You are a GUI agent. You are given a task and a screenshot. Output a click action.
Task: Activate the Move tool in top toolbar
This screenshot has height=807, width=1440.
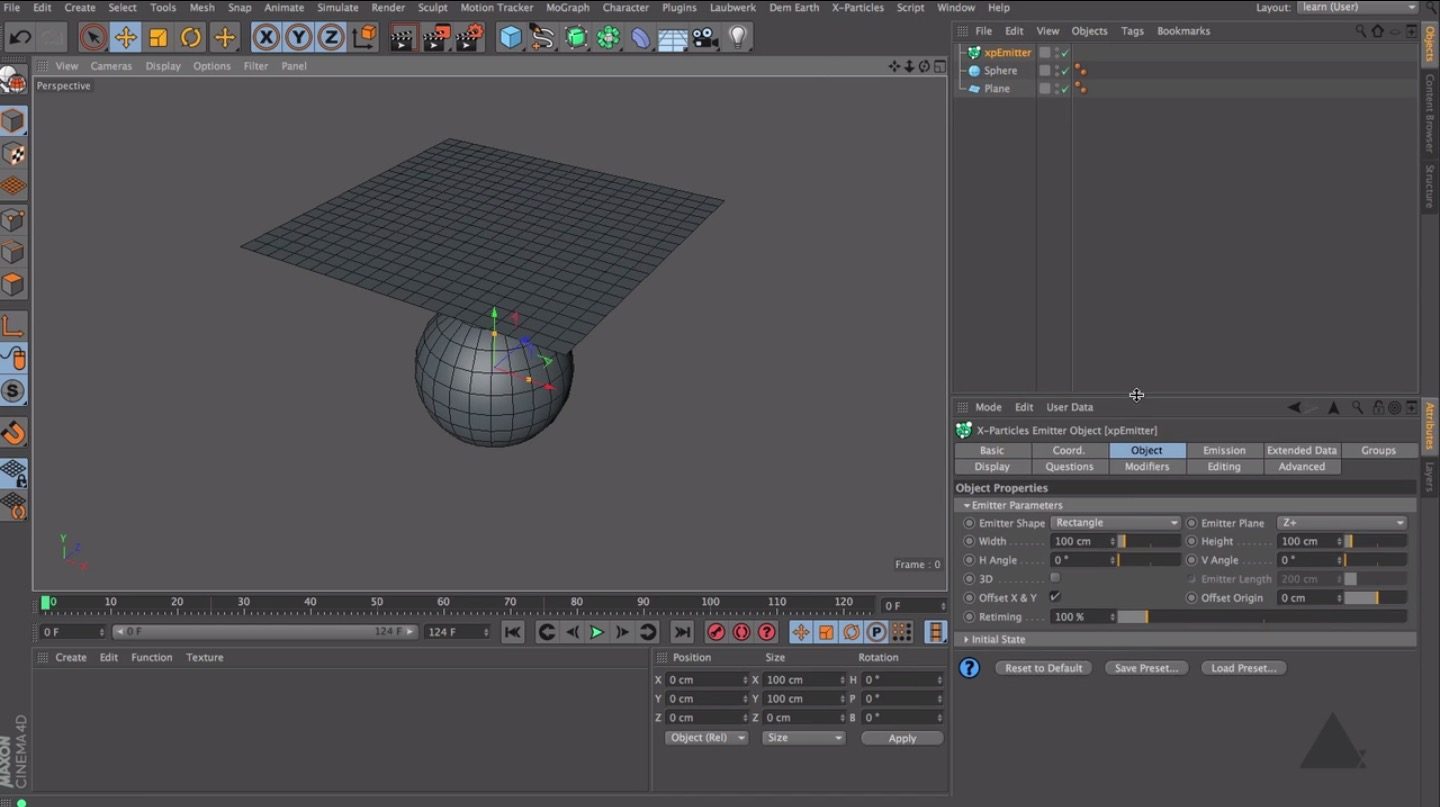click(125, 38)
